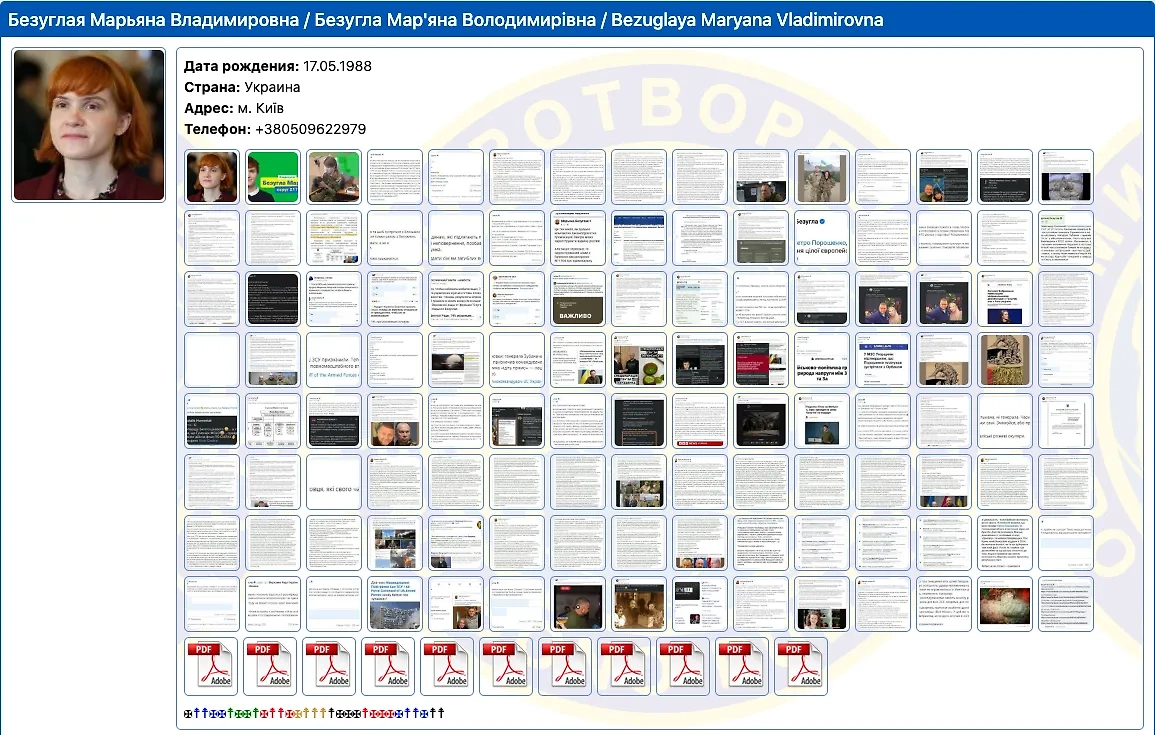Click the first black cross icon below the PDFs

(186, 712)
